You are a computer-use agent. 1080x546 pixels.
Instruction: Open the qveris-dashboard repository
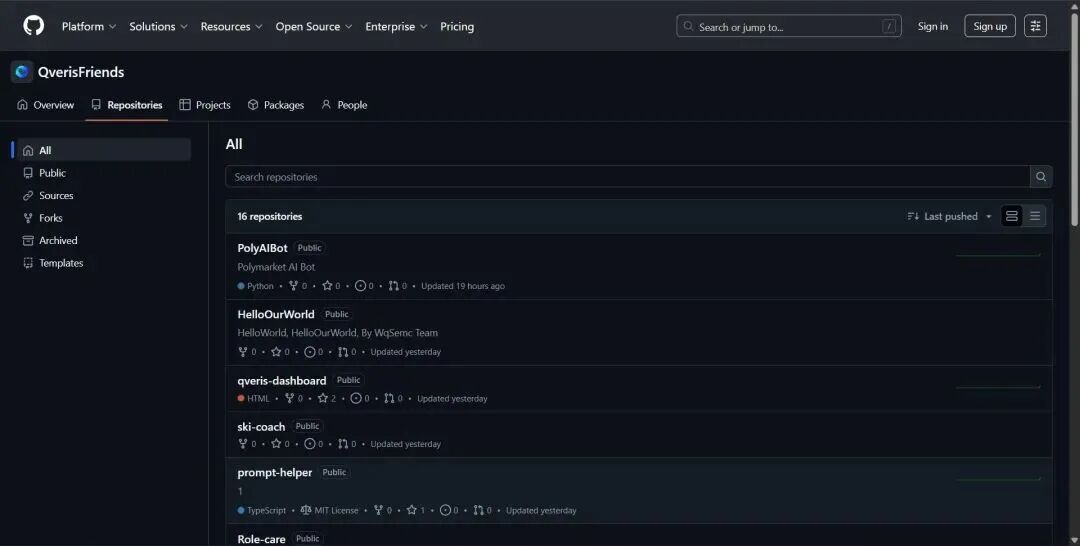(282, 380)
